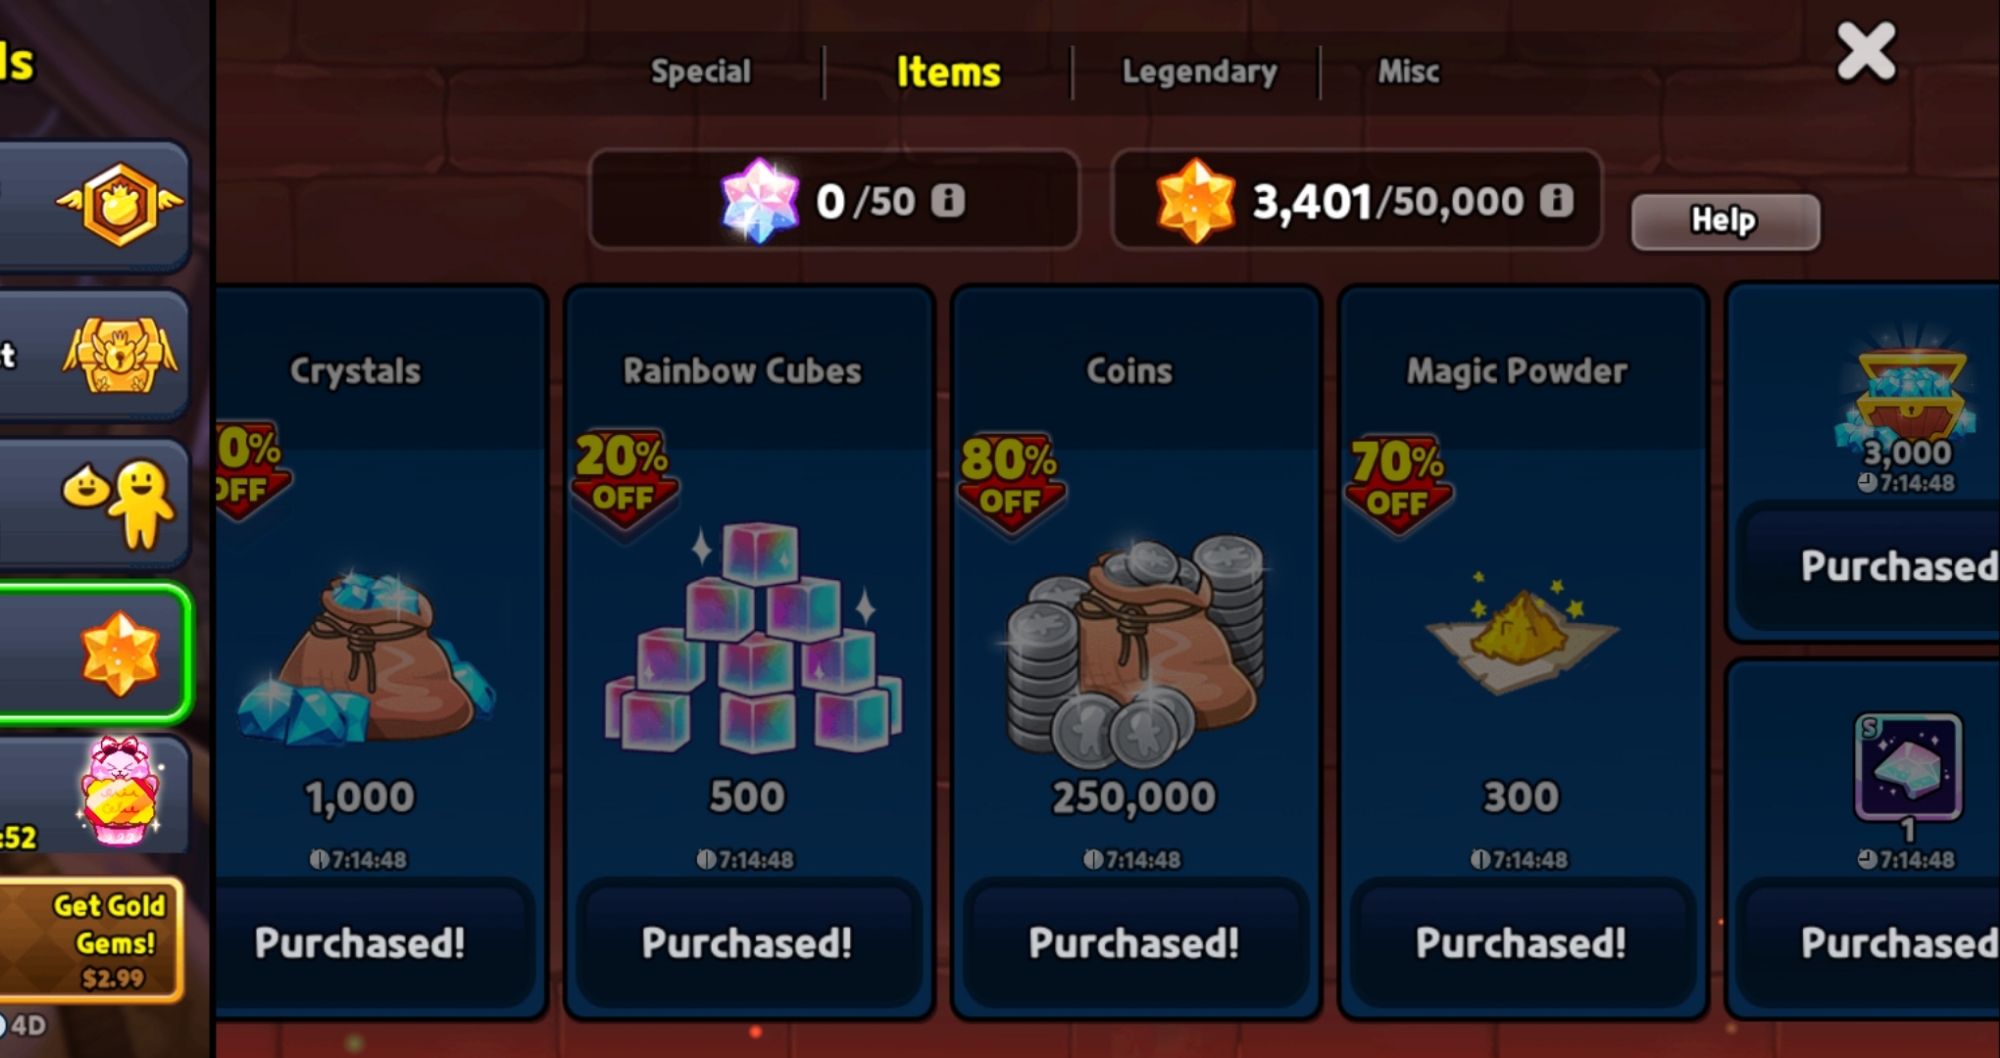
Task: Click the info icon next to 0/50
Action: (x=948, y=201)
